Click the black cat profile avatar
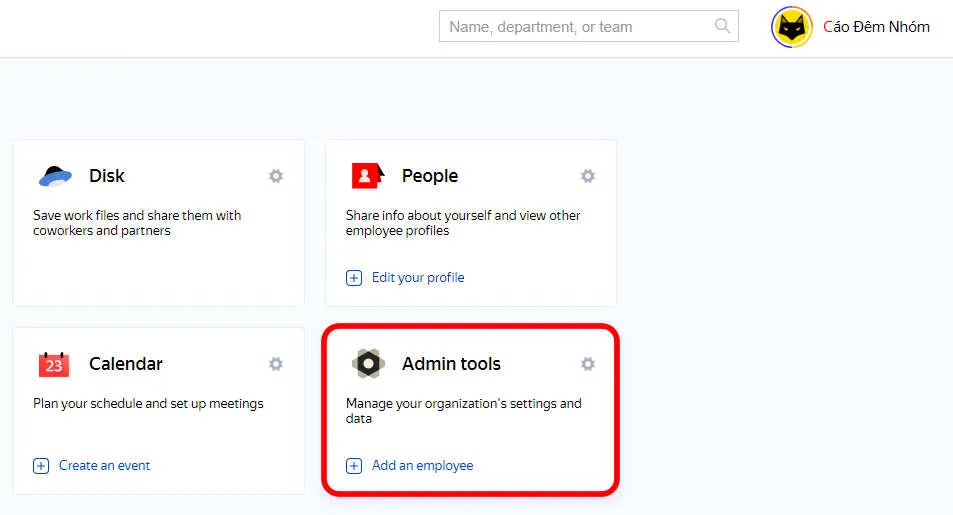 tap(792, 27)
